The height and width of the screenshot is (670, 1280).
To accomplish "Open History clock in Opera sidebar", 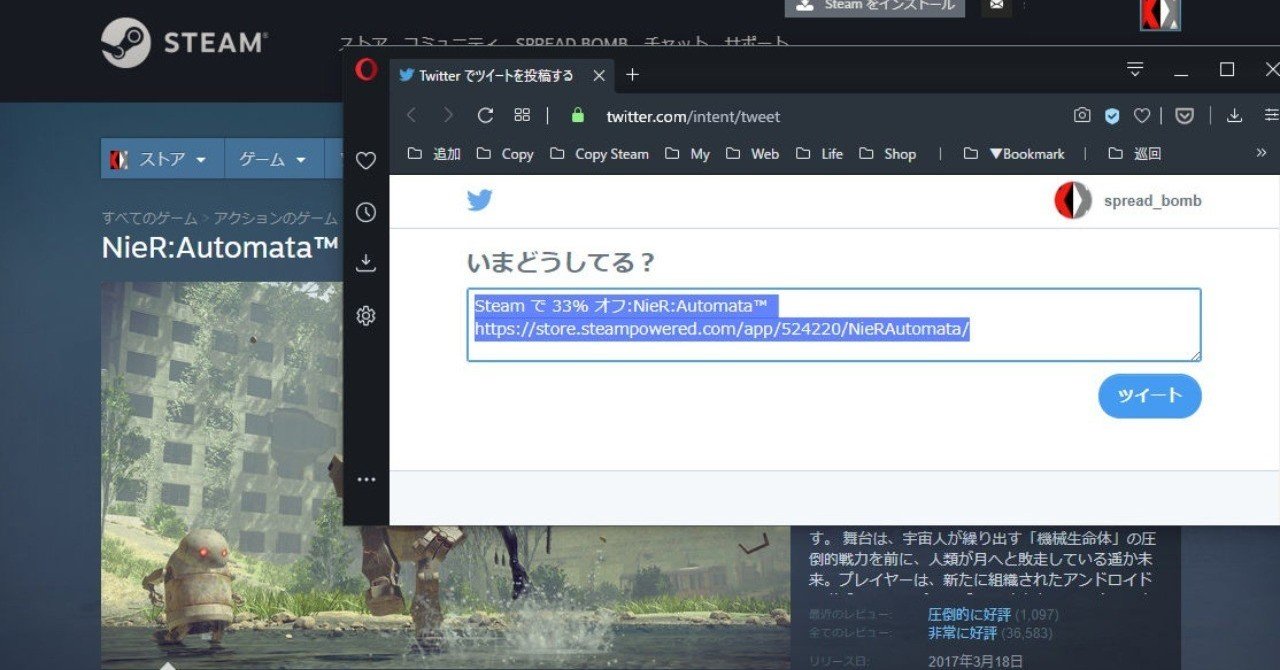I will pos(366,212).
